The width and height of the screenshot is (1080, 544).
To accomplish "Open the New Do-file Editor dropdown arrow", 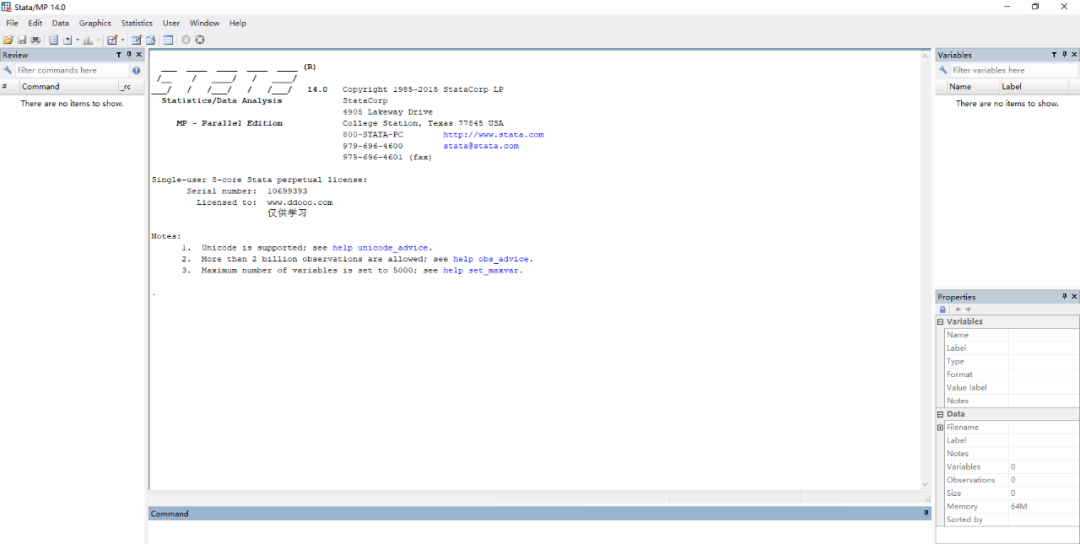I will pos(124,40).
